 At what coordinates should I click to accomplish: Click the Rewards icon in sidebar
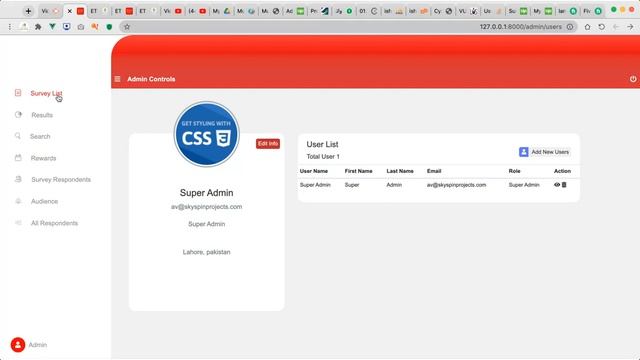pos(18,158)
